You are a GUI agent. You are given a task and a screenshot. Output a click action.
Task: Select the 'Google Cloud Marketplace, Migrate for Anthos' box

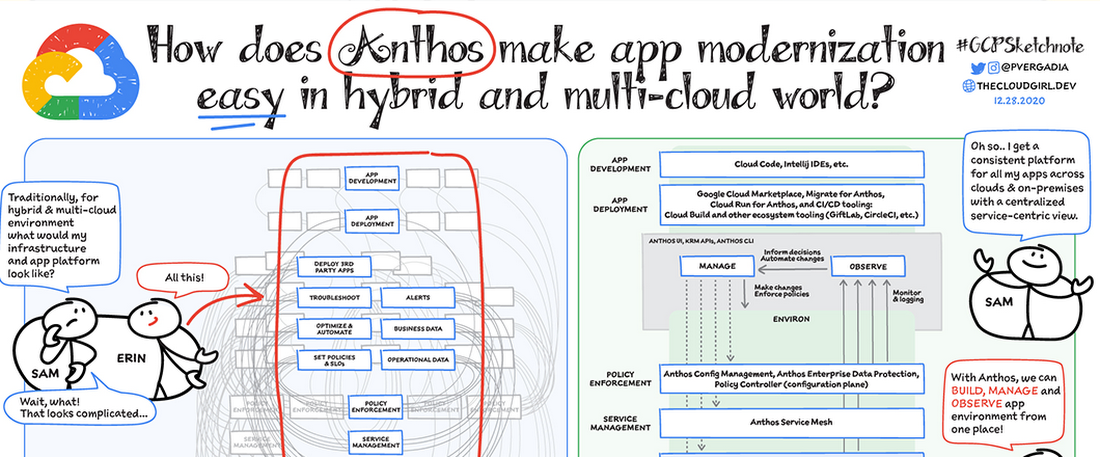pyautogui.click(x=791, y=204)
